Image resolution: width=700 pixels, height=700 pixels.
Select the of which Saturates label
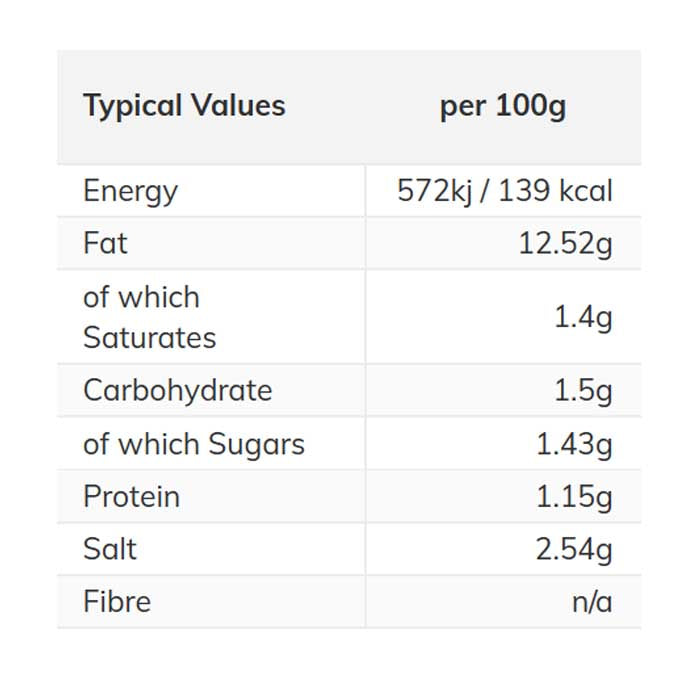(x=149, y=317)
